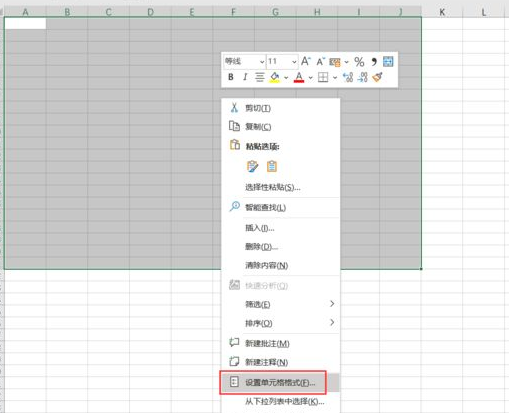509x413 pixels.
Task: Apply percent style from mini toolbar
Action: click(x=359, y=62)
